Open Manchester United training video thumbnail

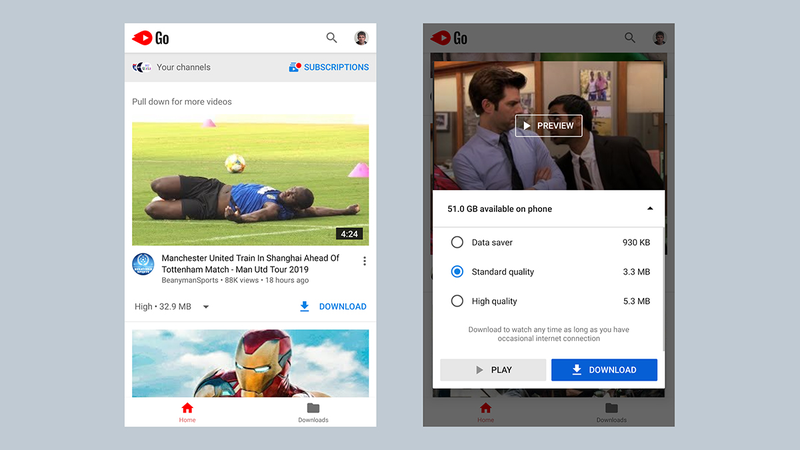click(x=250, y=180)
